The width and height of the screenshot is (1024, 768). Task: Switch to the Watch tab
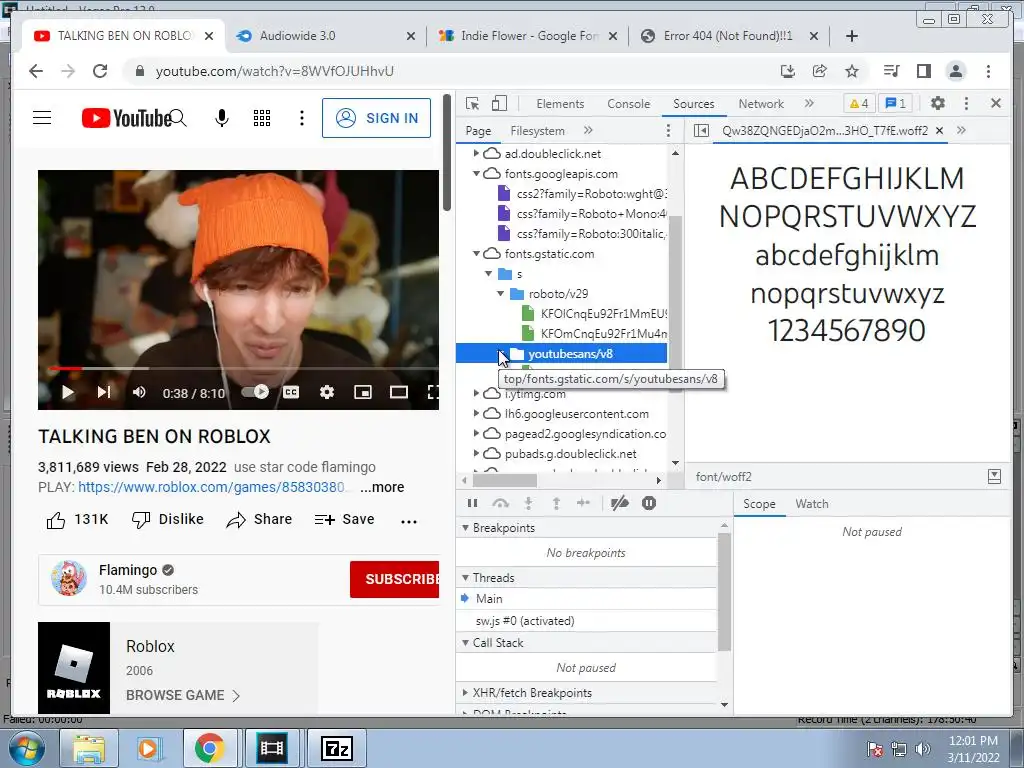point(812,504)
